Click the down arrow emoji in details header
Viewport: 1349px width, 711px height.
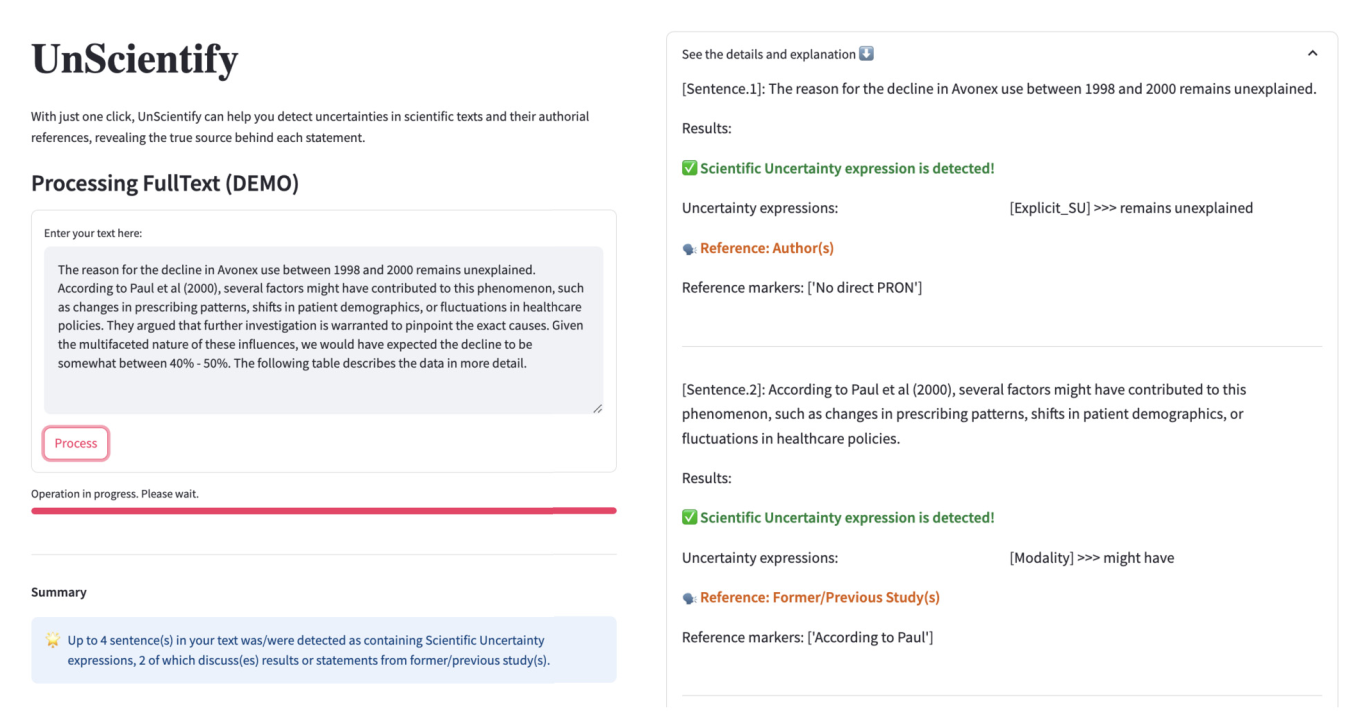(867, 54)
